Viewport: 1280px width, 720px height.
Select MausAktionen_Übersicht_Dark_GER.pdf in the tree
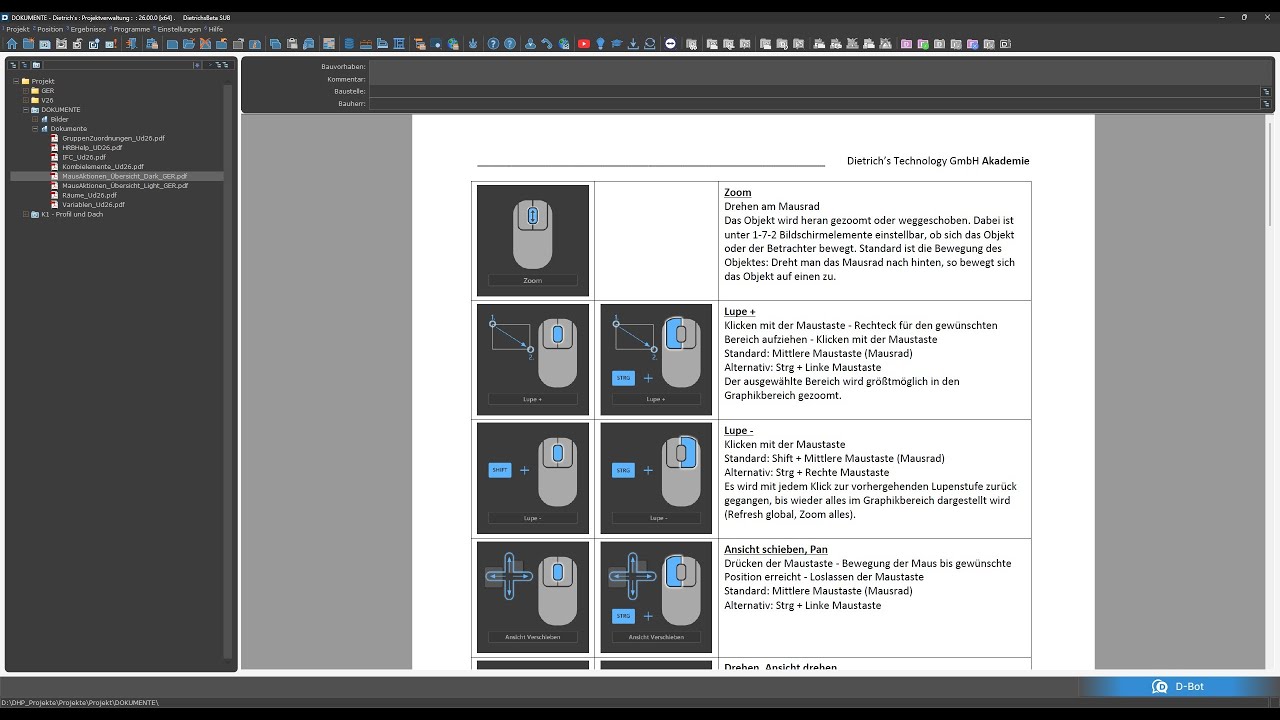tap(124, 176)
